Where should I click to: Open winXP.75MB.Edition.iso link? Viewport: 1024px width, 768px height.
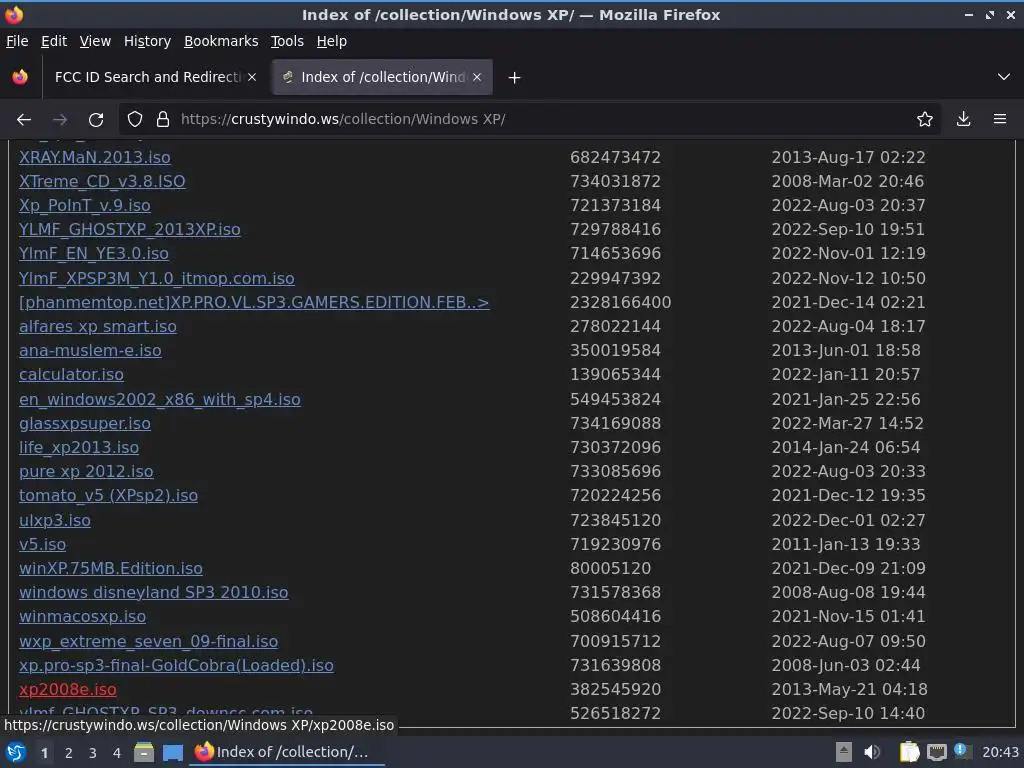(x=111, y=569)
